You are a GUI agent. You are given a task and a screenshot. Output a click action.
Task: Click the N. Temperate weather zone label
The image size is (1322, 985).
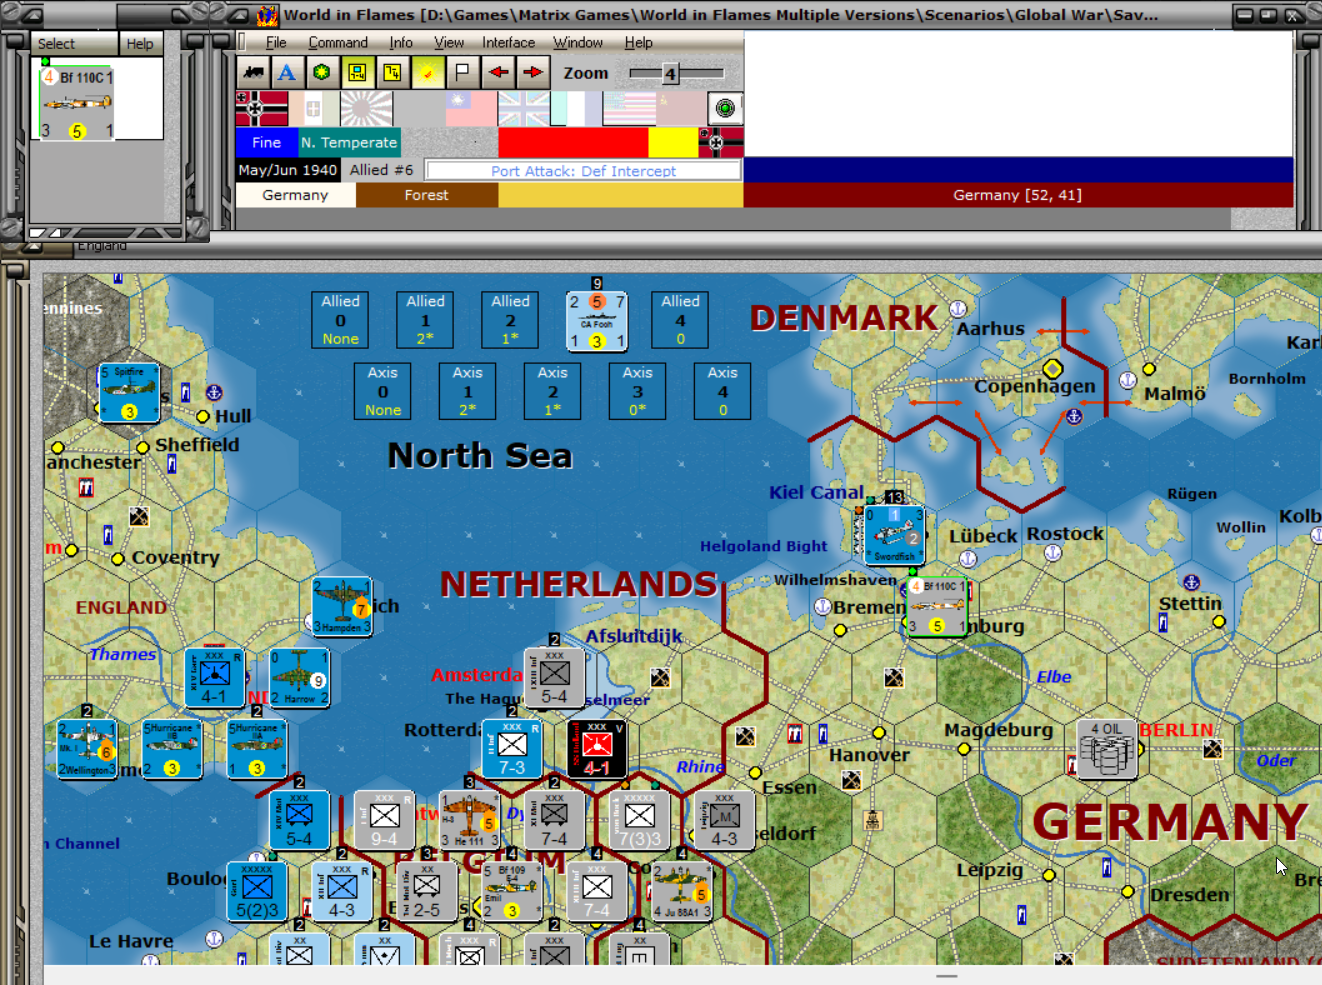coord(349,142)
